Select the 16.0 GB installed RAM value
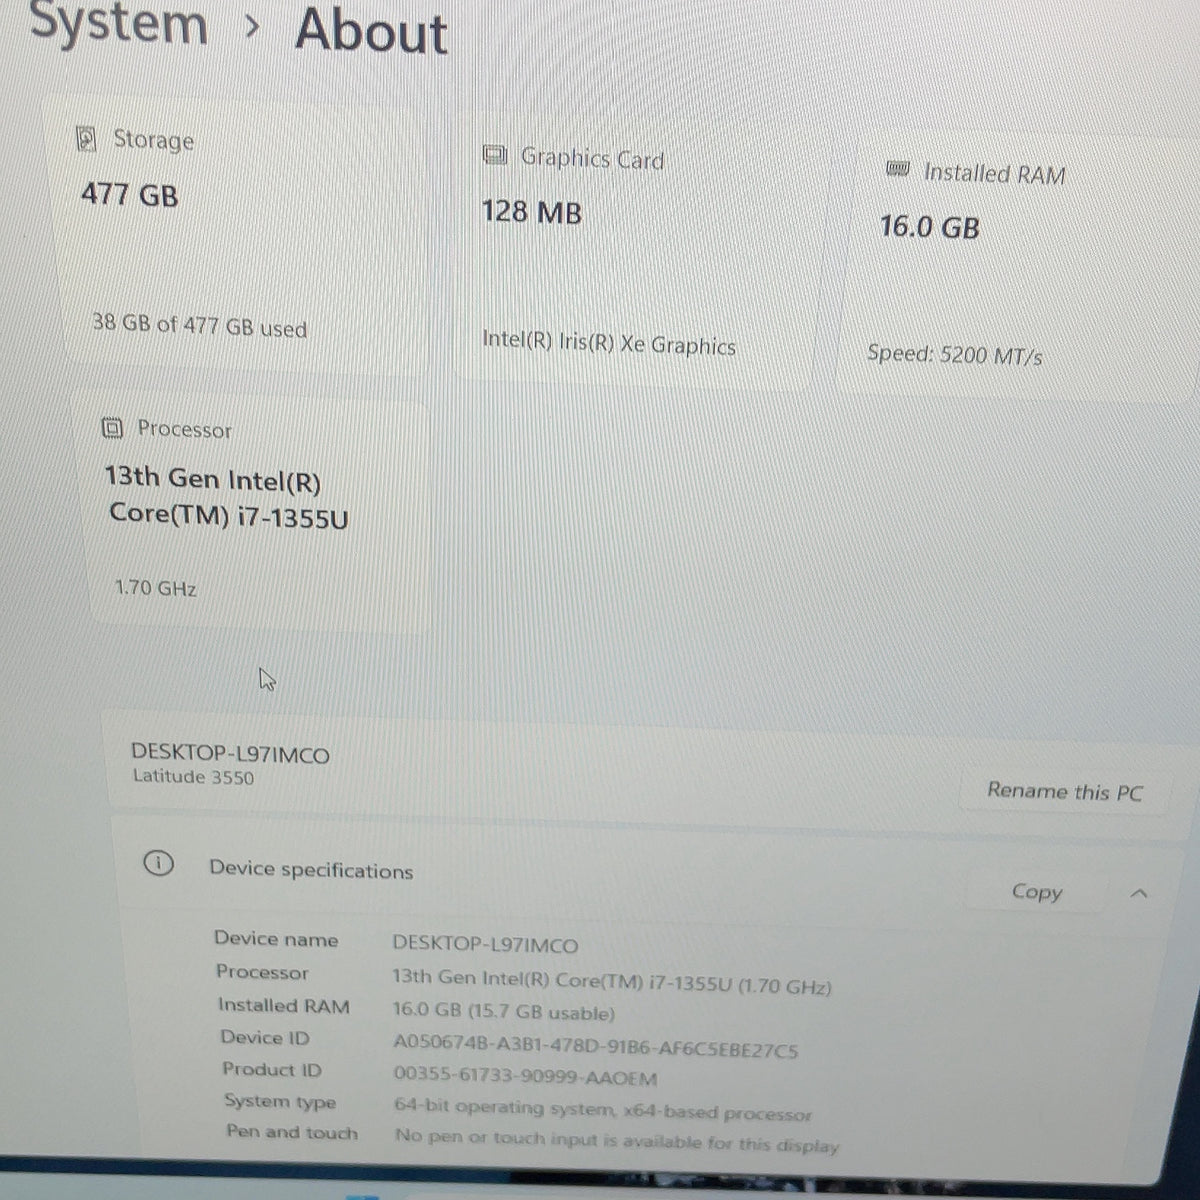Image resolution: width=1200 pixels, height=1200 pixels. (929, 227)
